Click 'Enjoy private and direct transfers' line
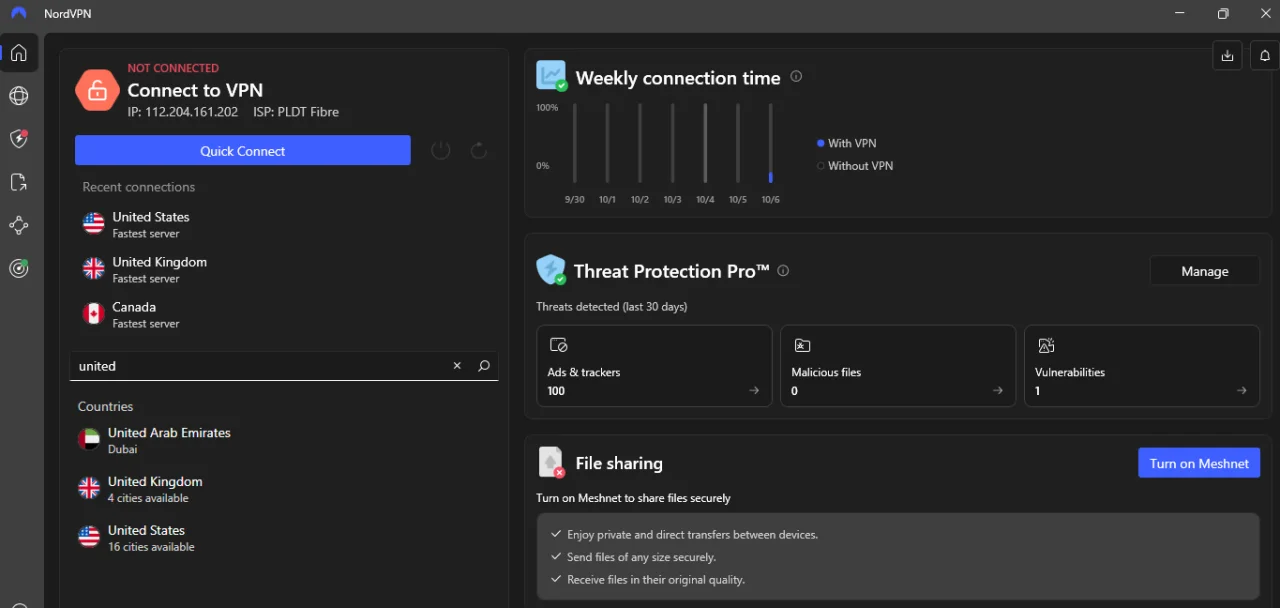This screenshot has height=608, width=1280. click(692, 535)
